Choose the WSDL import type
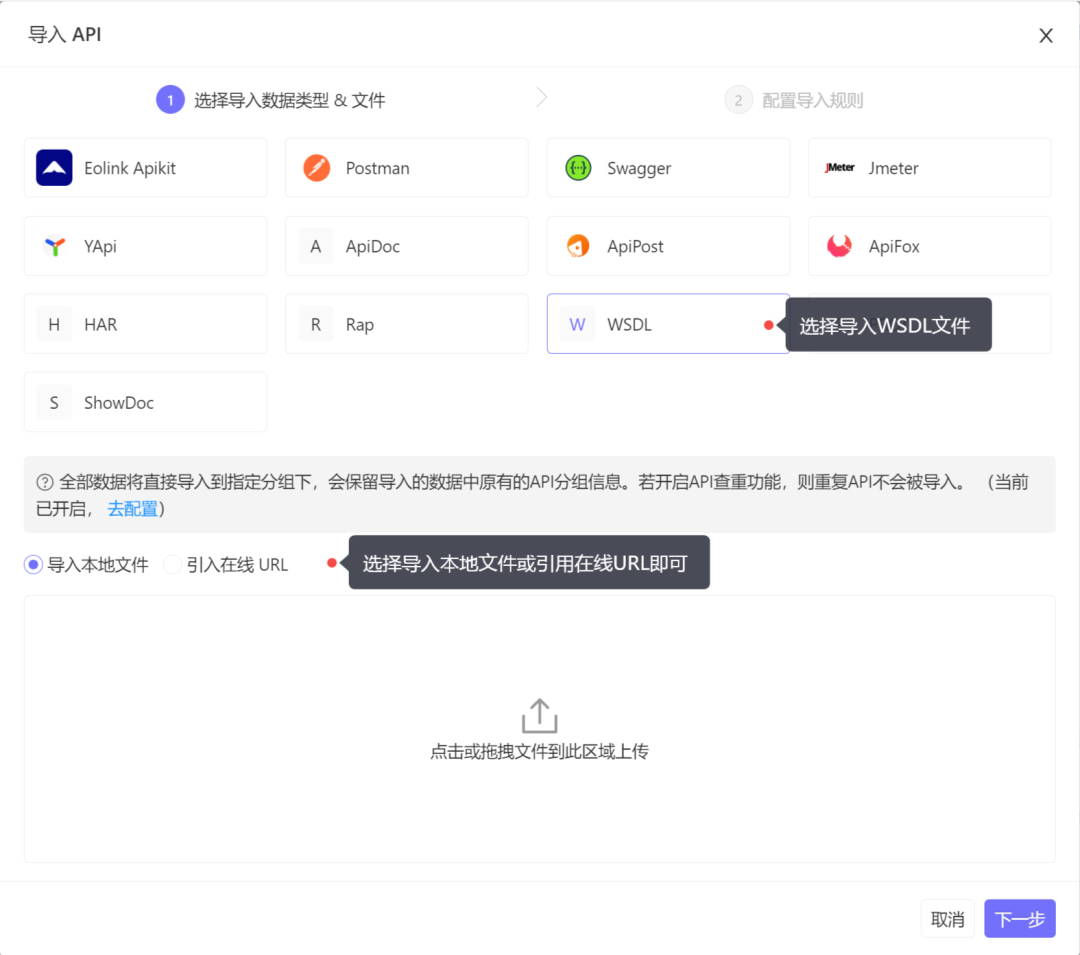The image size is (1080, 955). [x=668, y=324]
